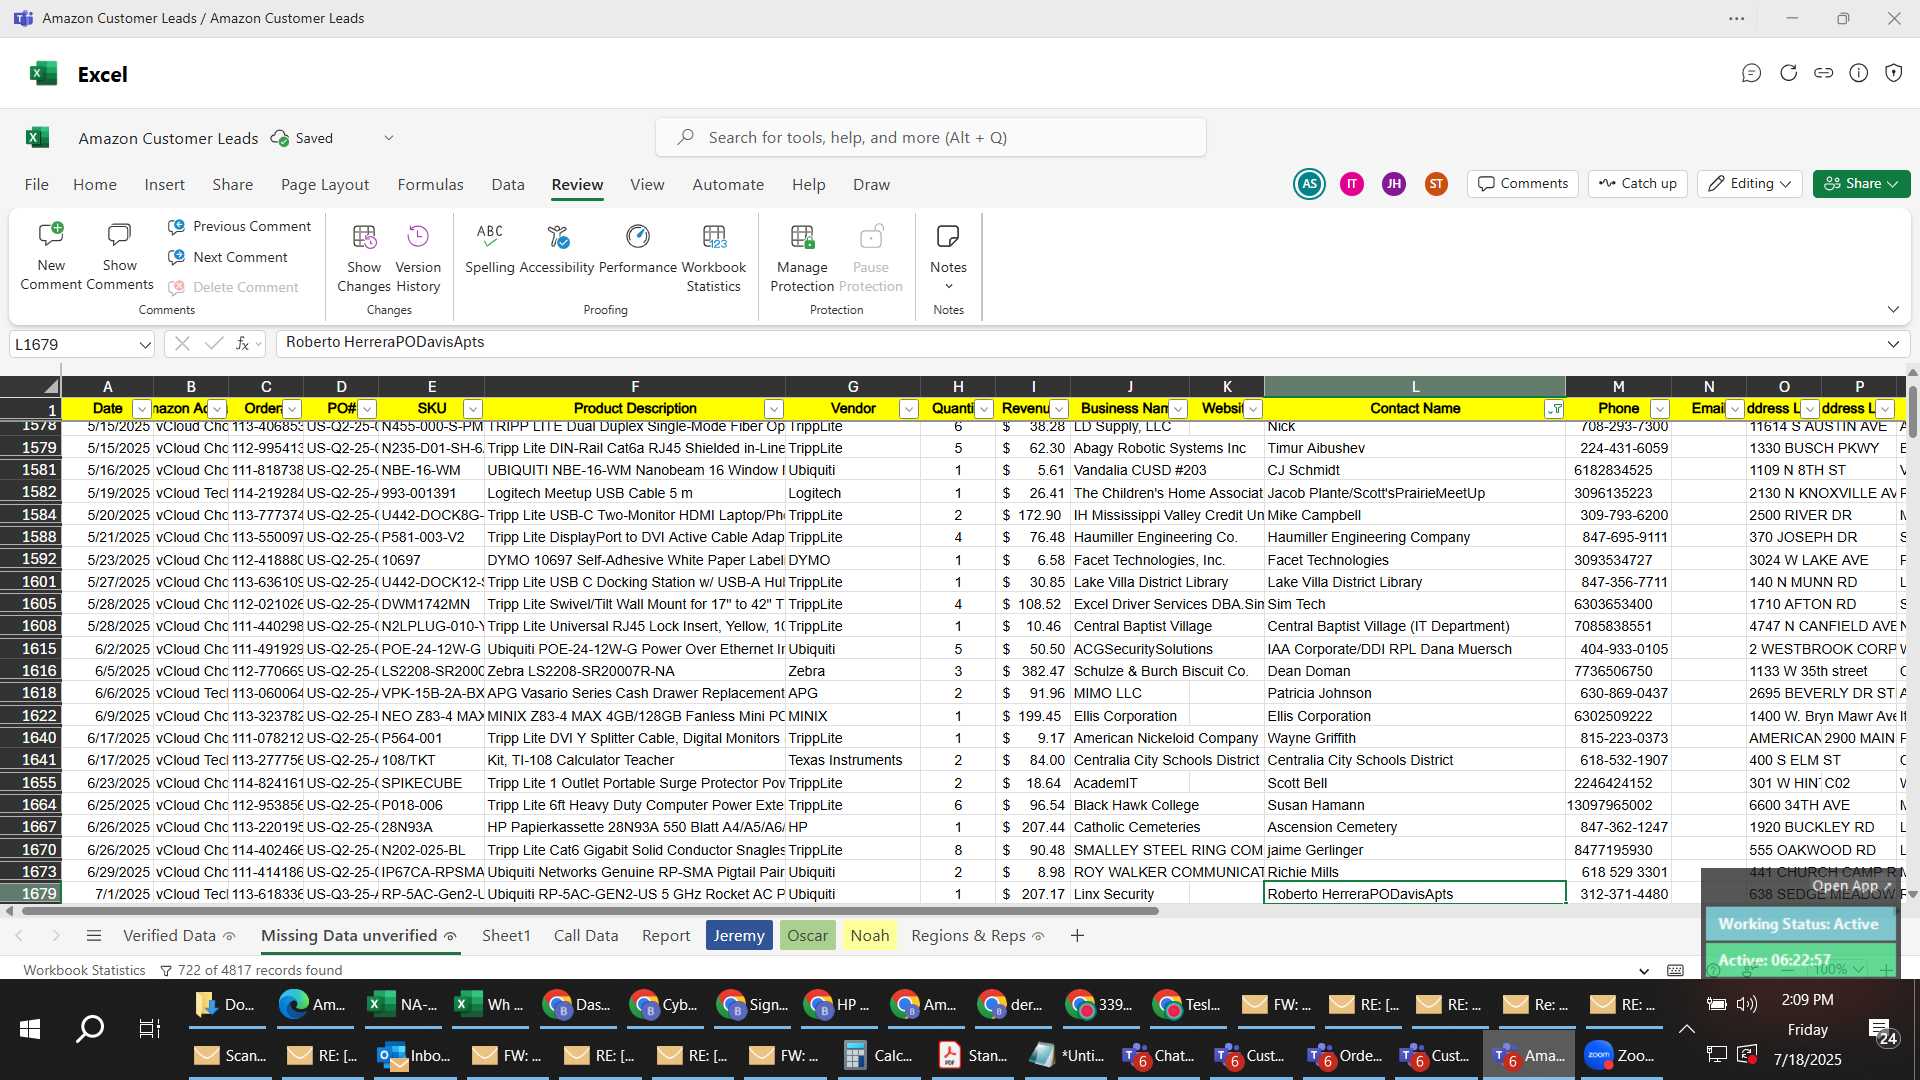
Task: Open Zoom from the taskbar
Action: [1620, 1055]
